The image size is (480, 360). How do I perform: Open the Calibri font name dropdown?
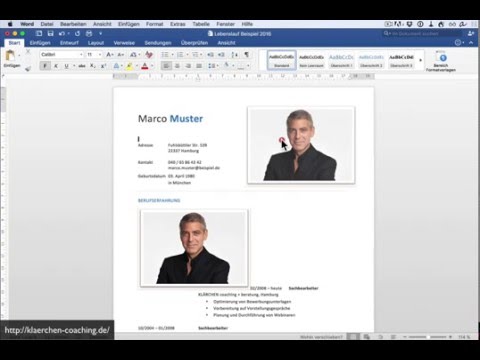pos(62,54)
